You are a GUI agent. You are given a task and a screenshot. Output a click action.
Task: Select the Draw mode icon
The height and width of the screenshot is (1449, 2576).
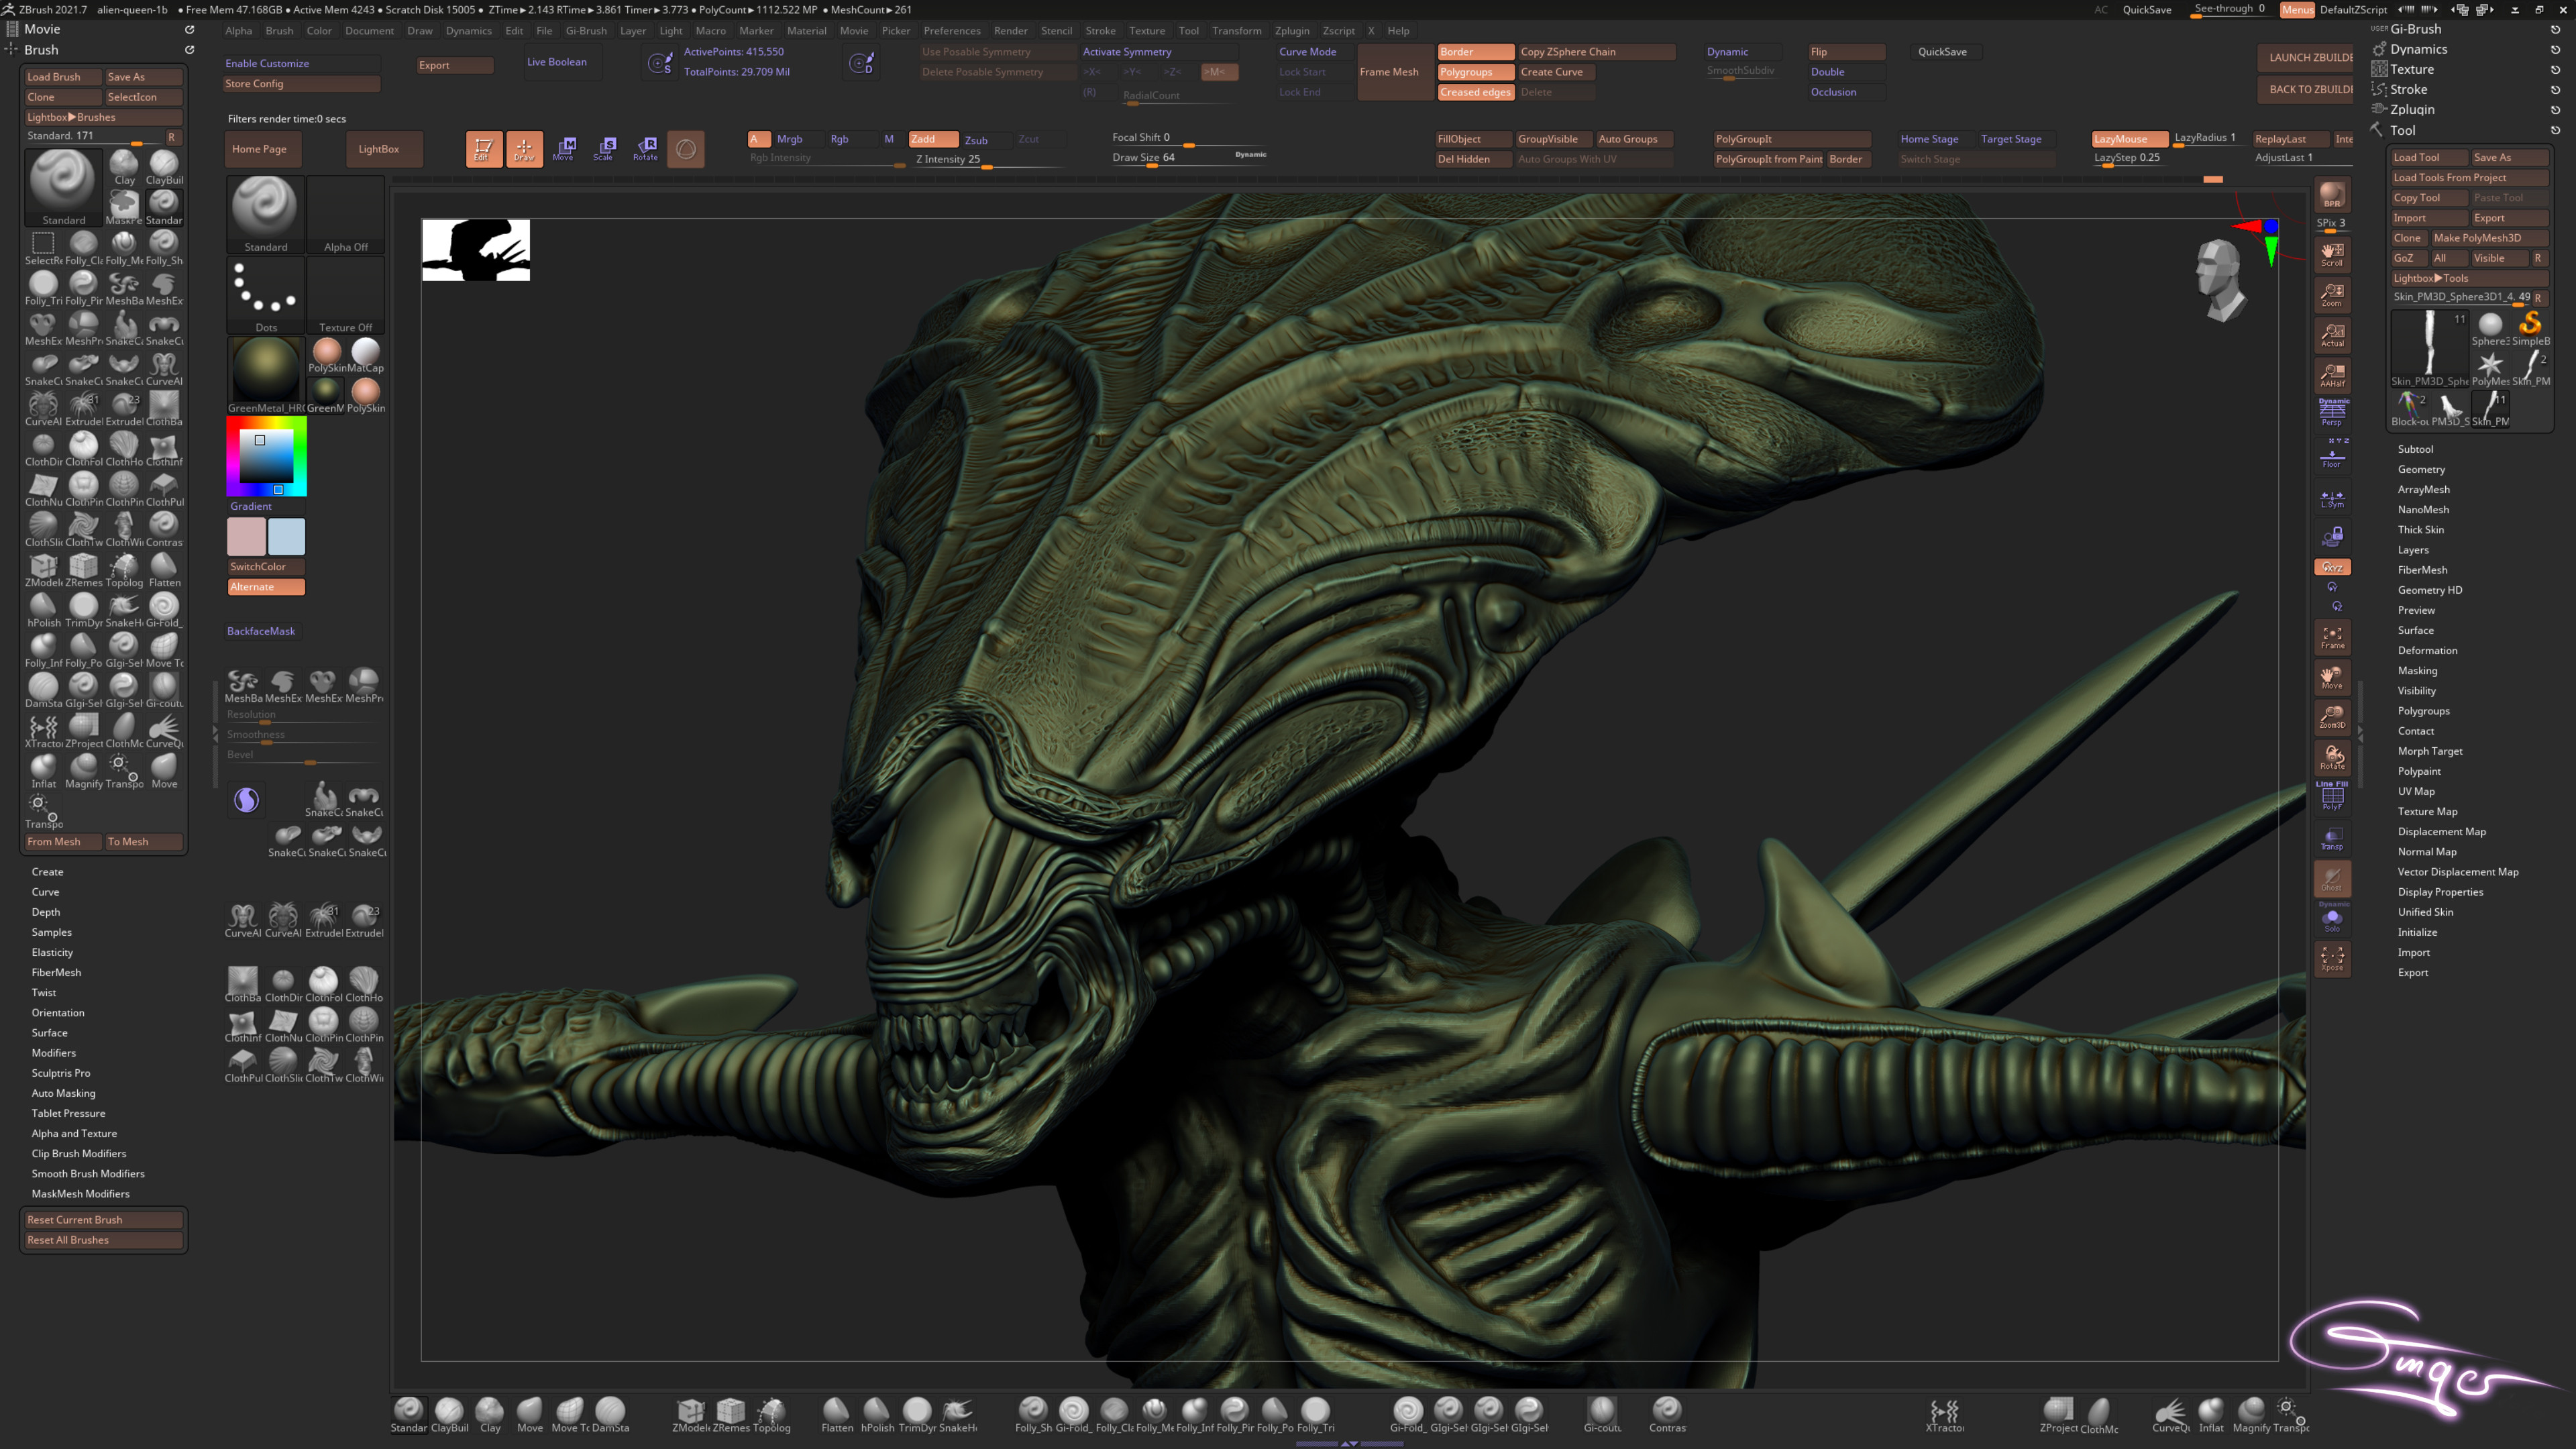pos(524,148)
